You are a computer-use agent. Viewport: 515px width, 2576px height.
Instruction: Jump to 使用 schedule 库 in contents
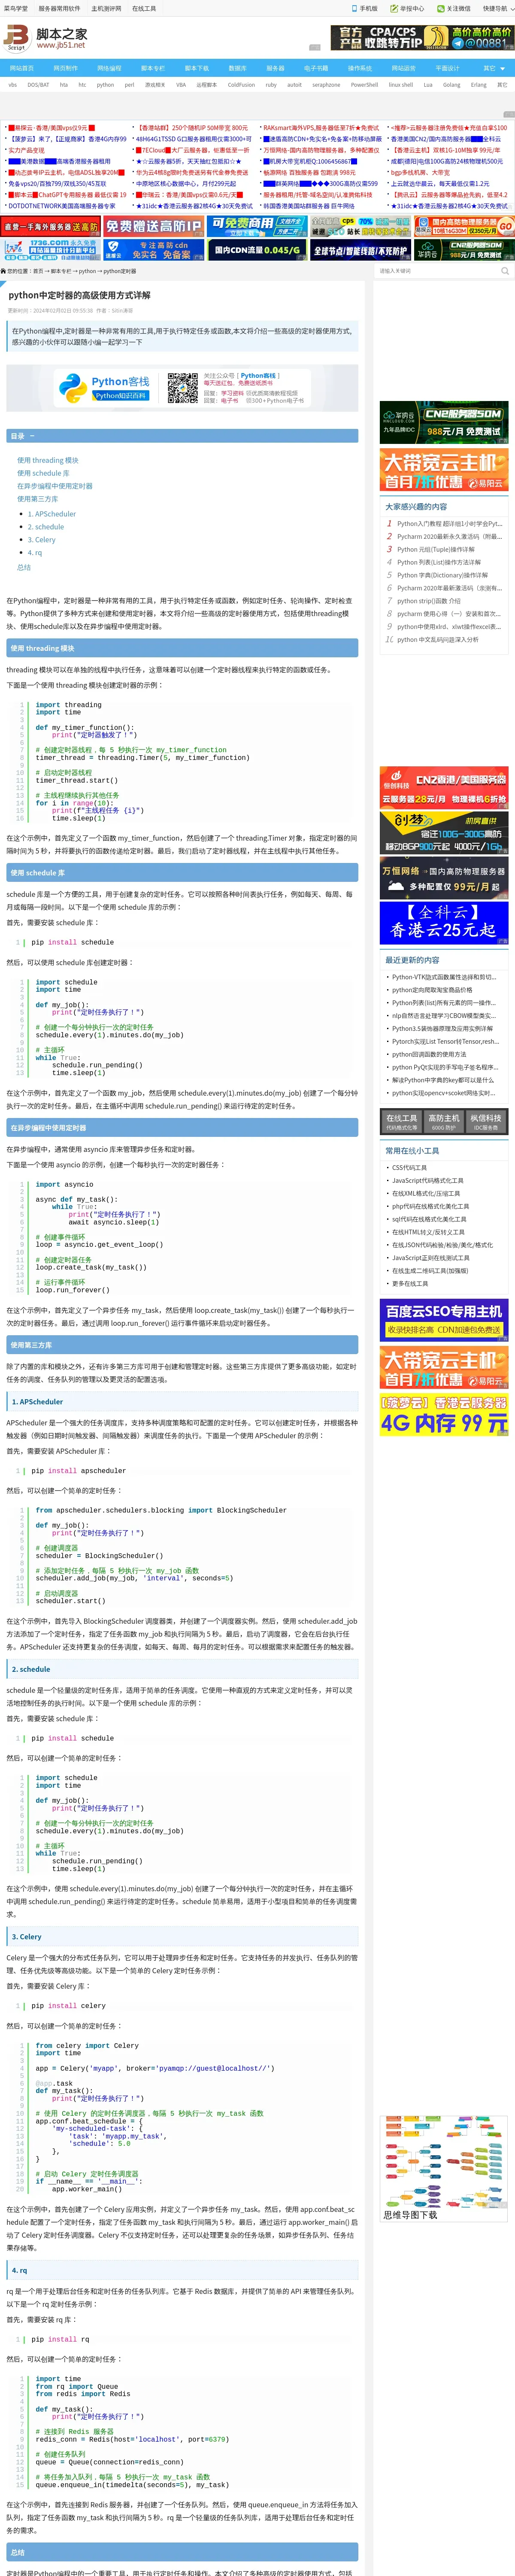click(x=43, y=473)
